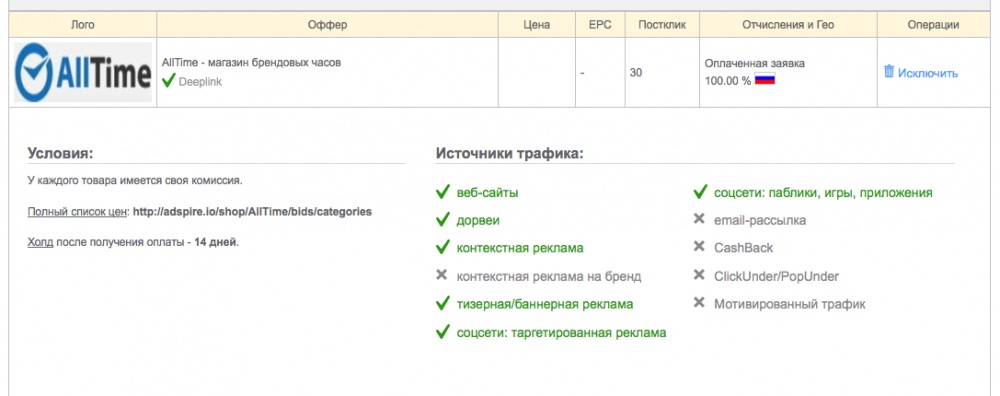Click the checkmark beside веб-сайты

click(x=443, y=192)
